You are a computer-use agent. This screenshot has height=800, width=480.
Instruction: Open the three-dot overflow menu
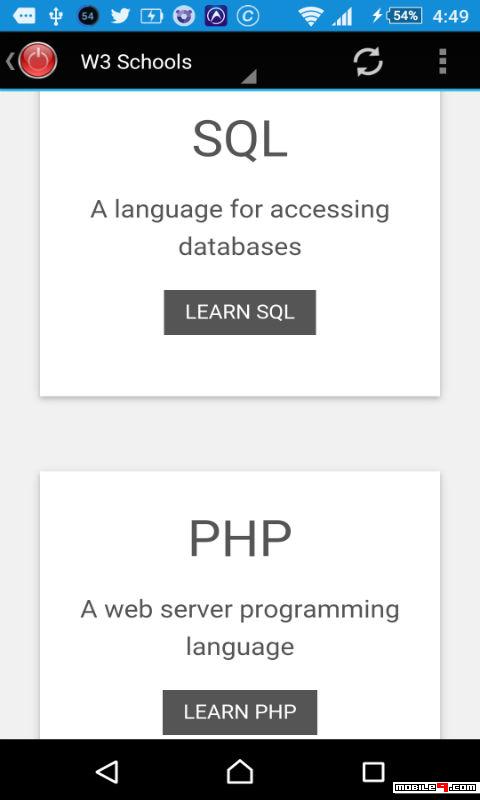443,61
